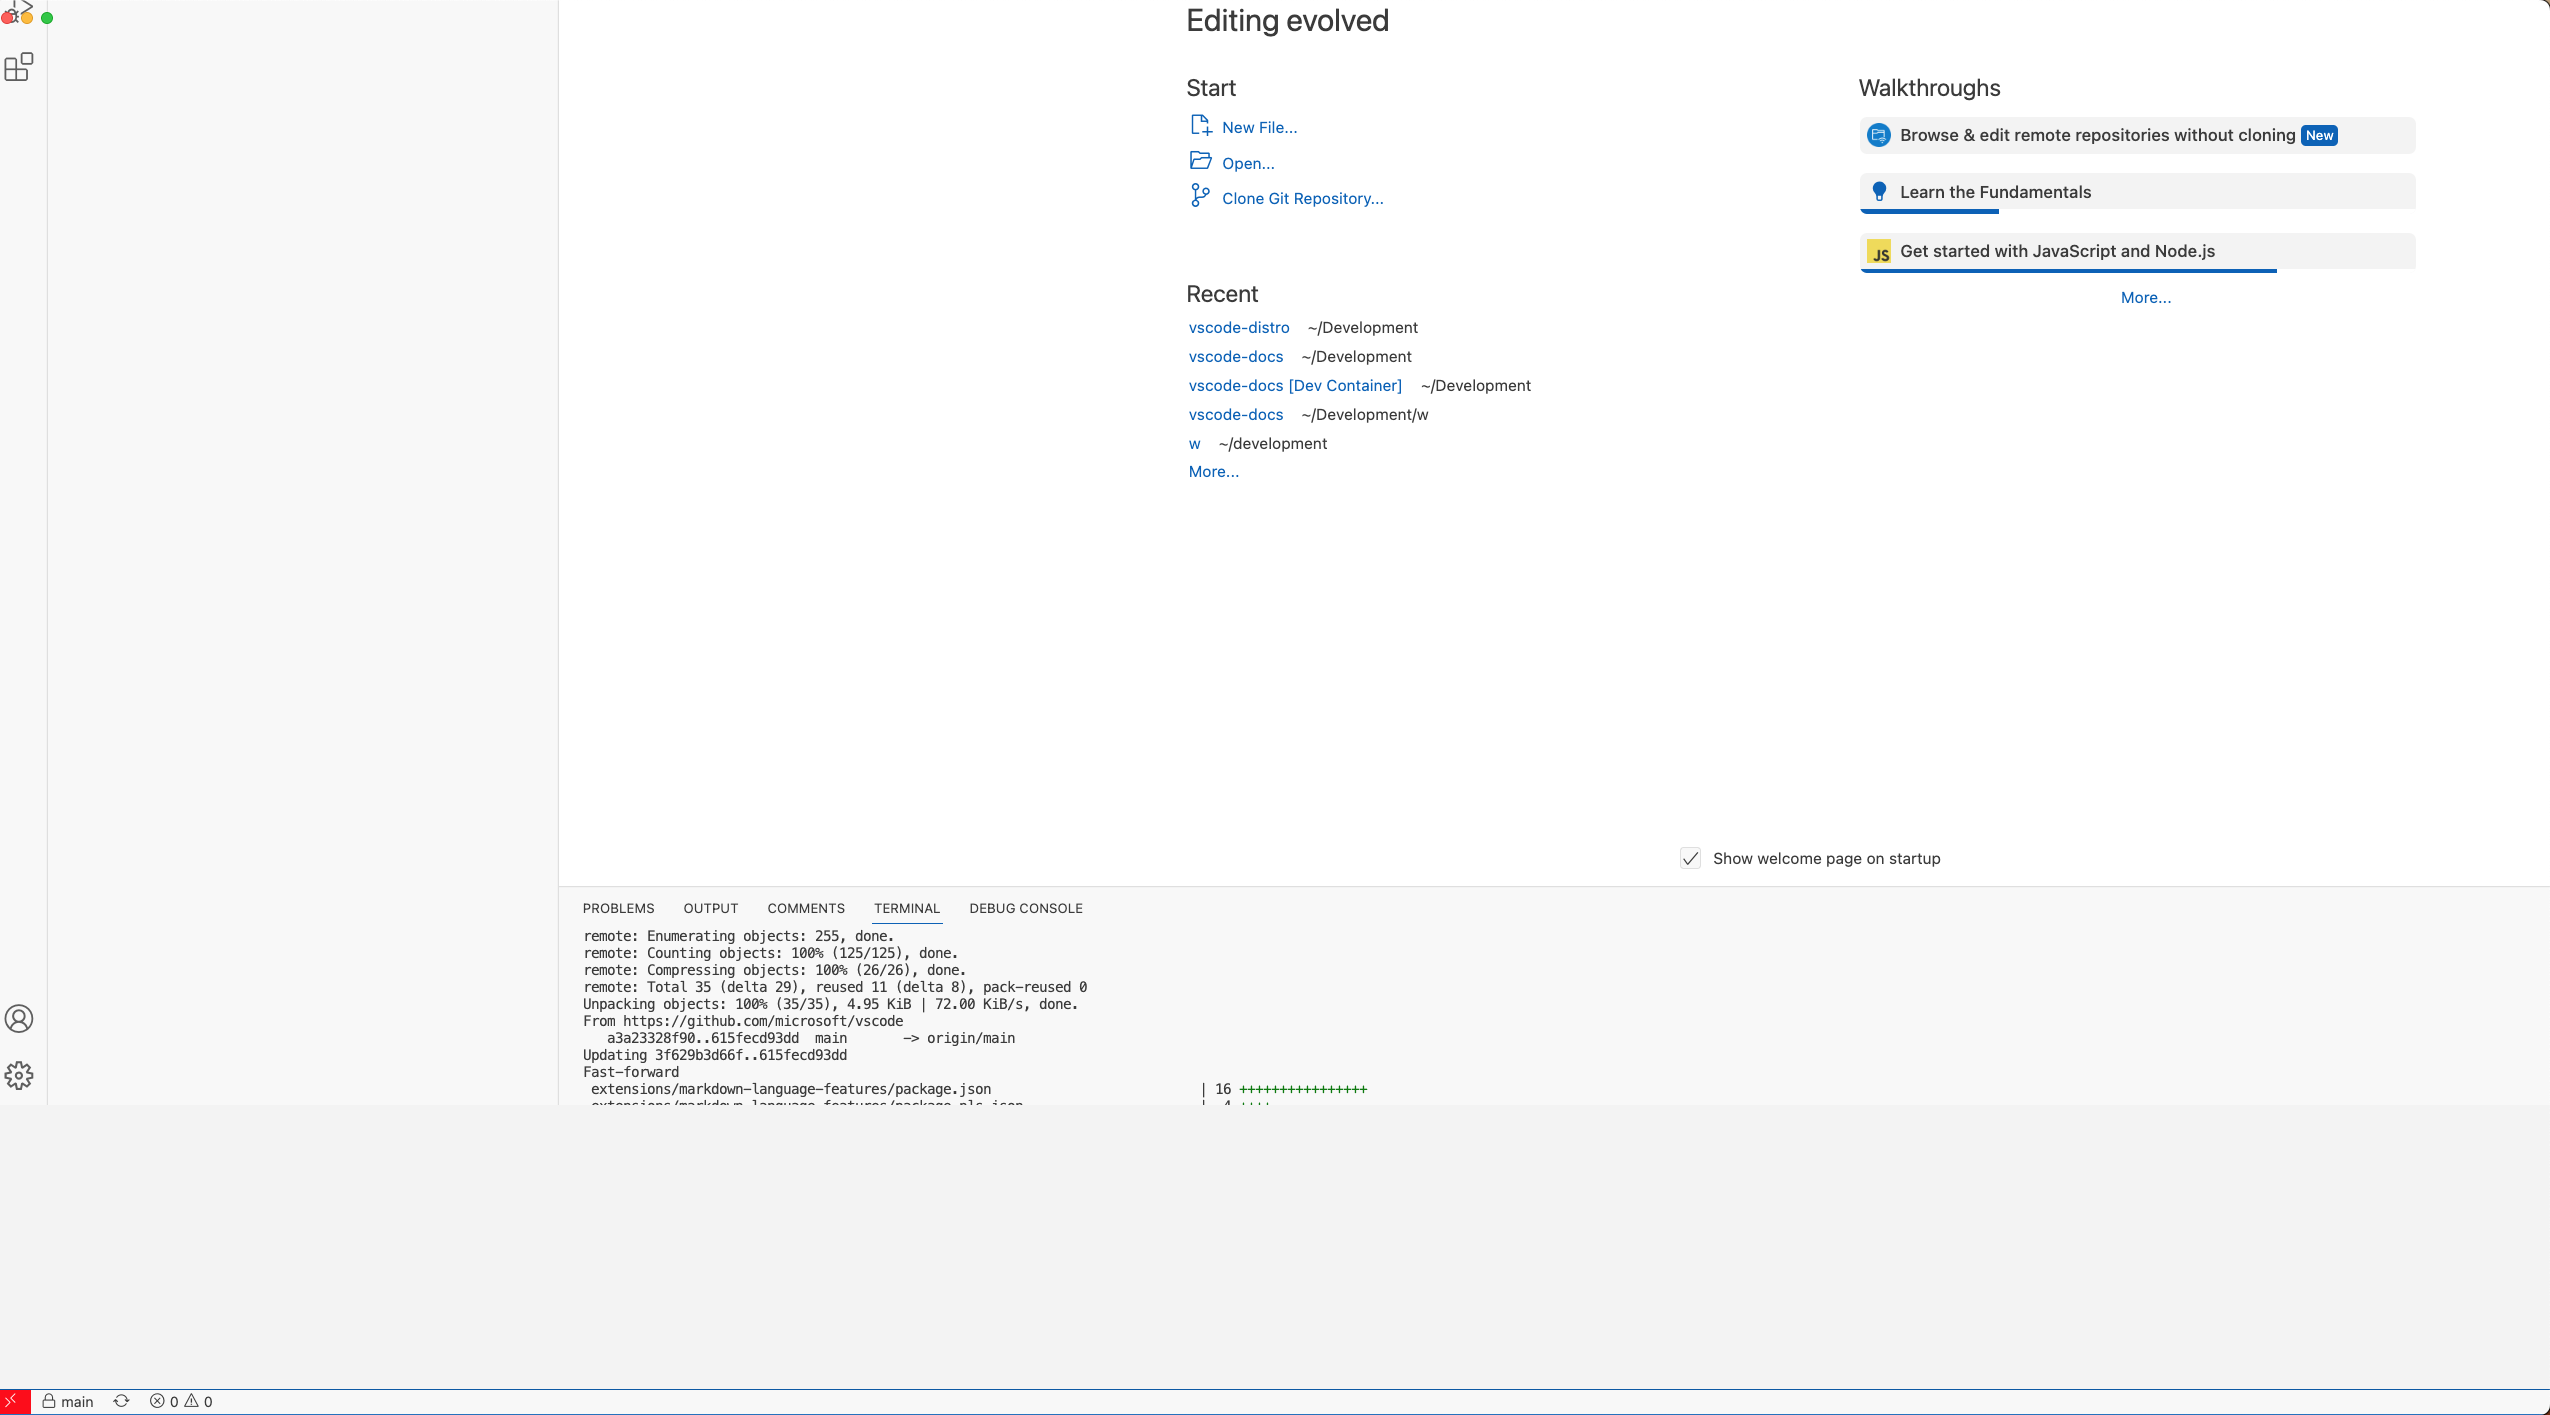2550x1415 pixels.
Task: Open the errors and warnings indicator
Action: point(181,1401)
